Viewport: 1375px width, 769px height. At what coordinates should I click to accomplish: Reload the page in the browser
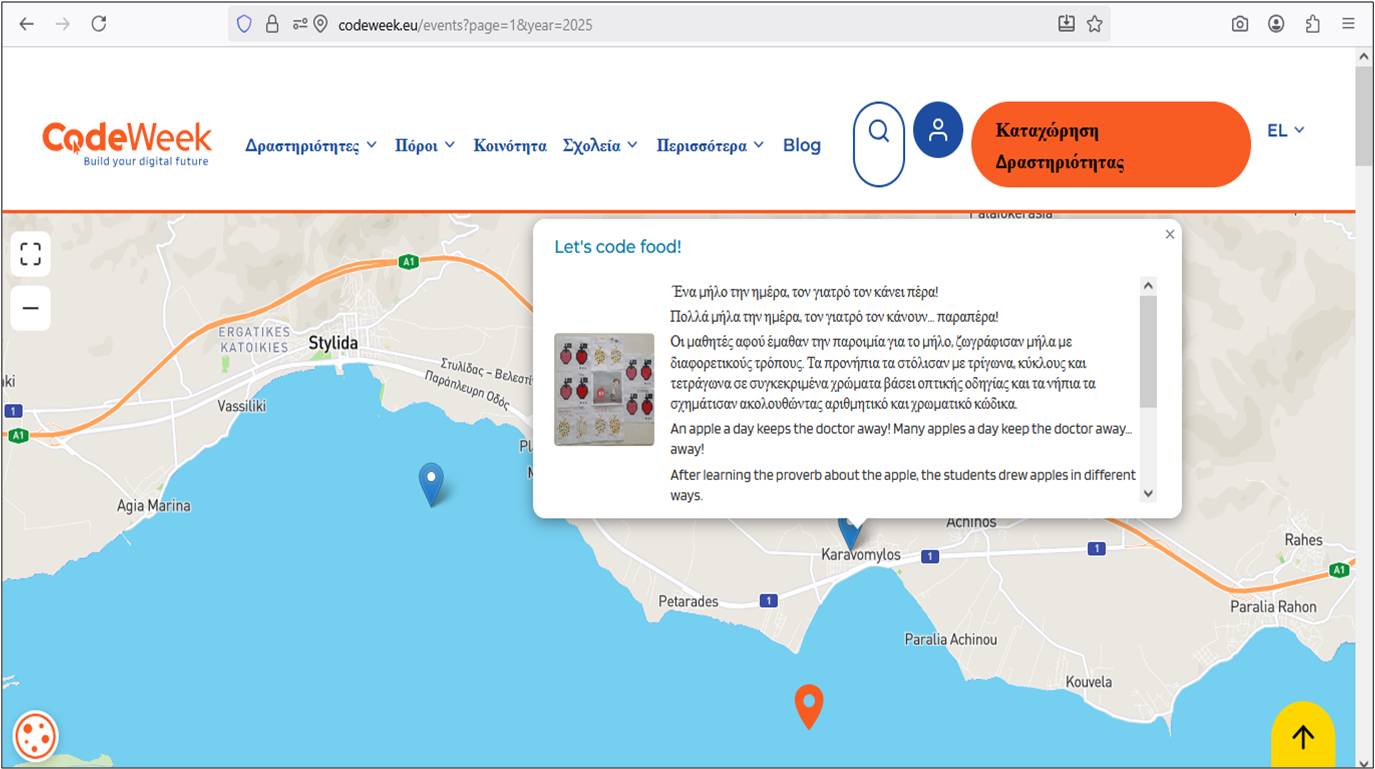point(99,24)
